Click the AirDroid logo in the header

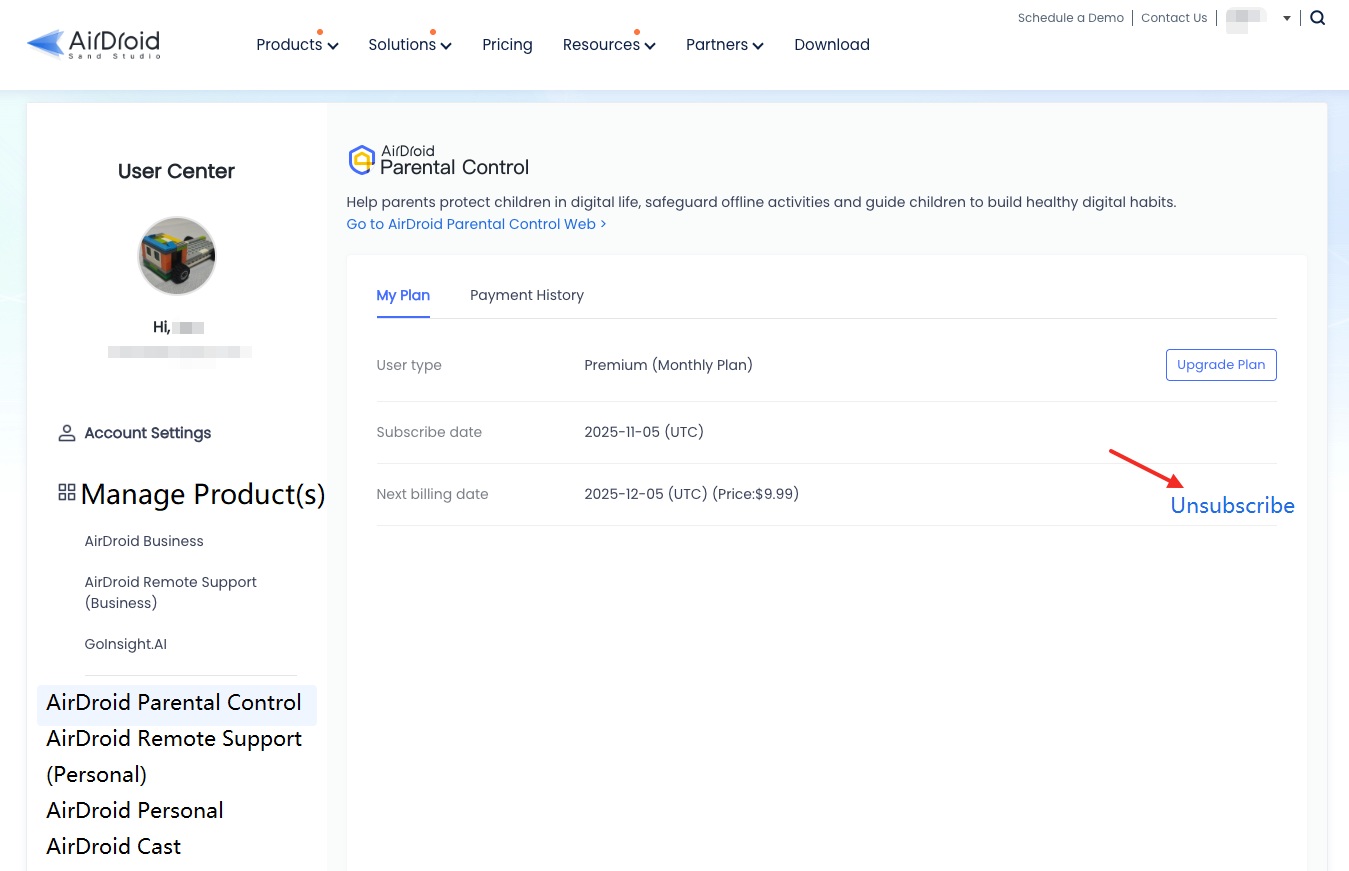[93, 43]
